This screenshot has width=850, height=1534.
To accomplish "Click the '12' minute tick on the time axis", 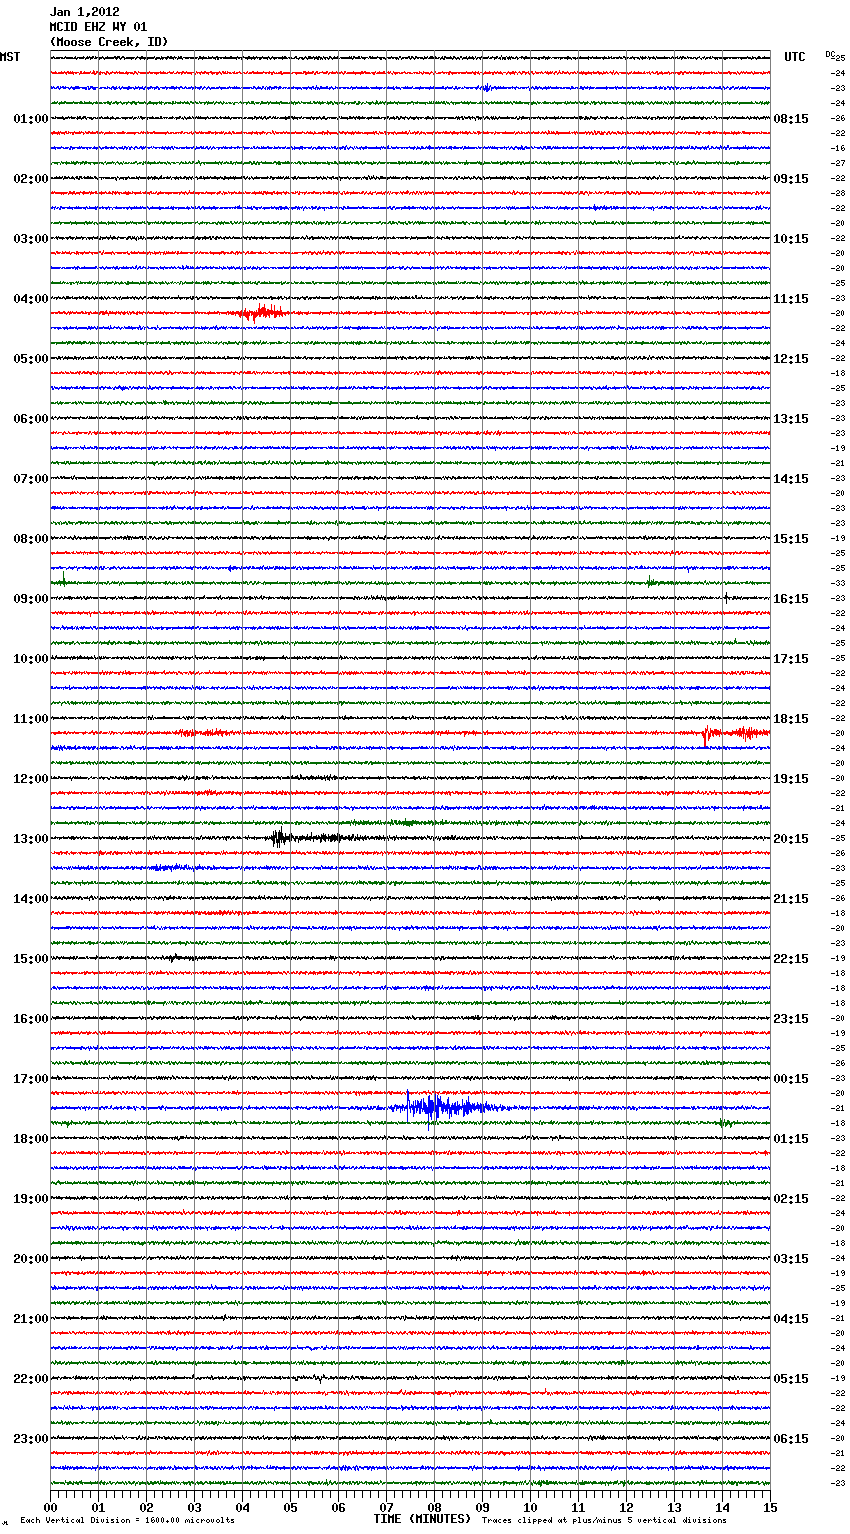I will pos(626,1507).
